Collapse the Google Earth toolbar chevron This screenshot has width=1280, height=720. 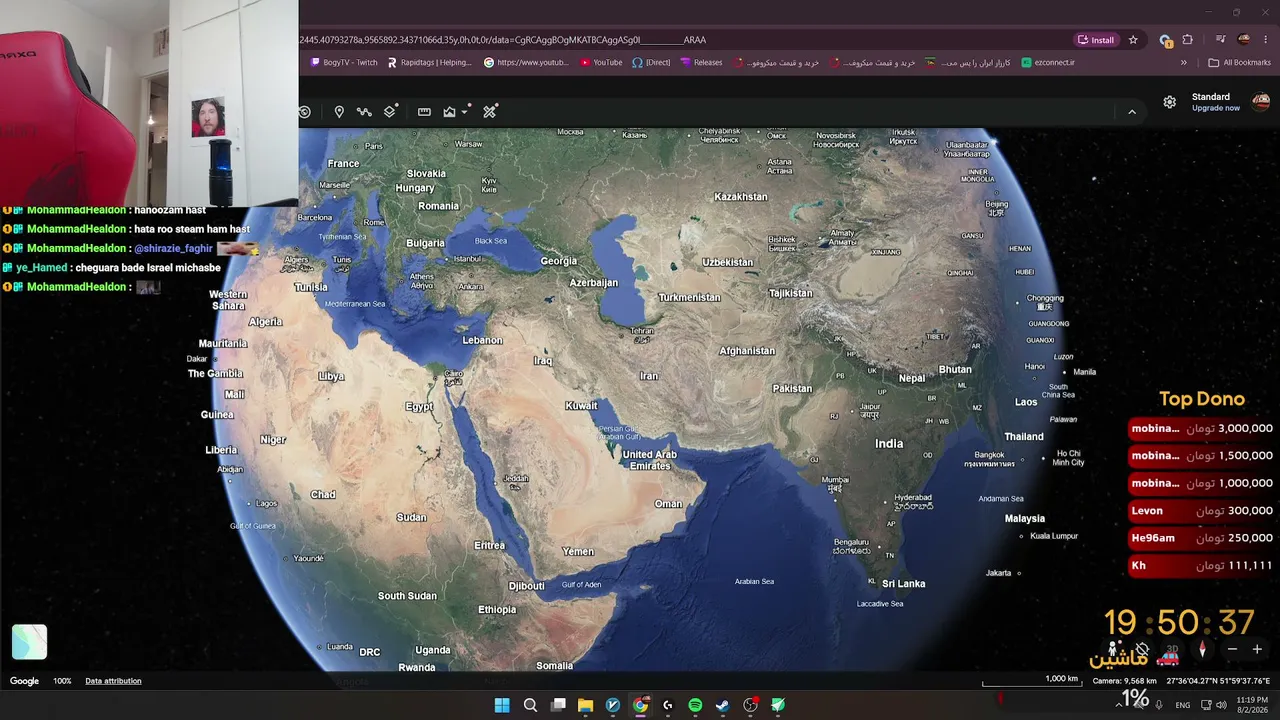1132,112
